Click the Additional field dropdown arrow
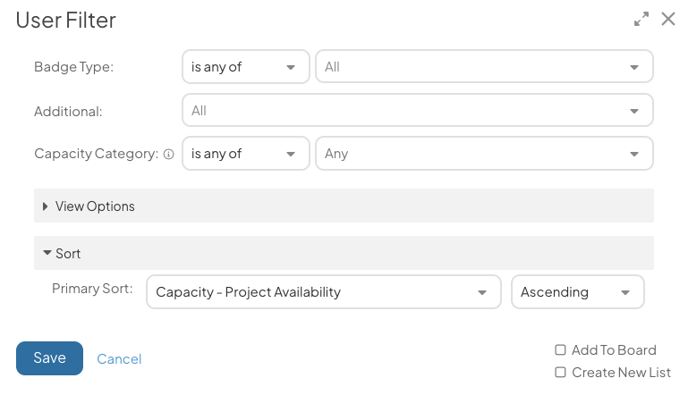 (634, 111)
